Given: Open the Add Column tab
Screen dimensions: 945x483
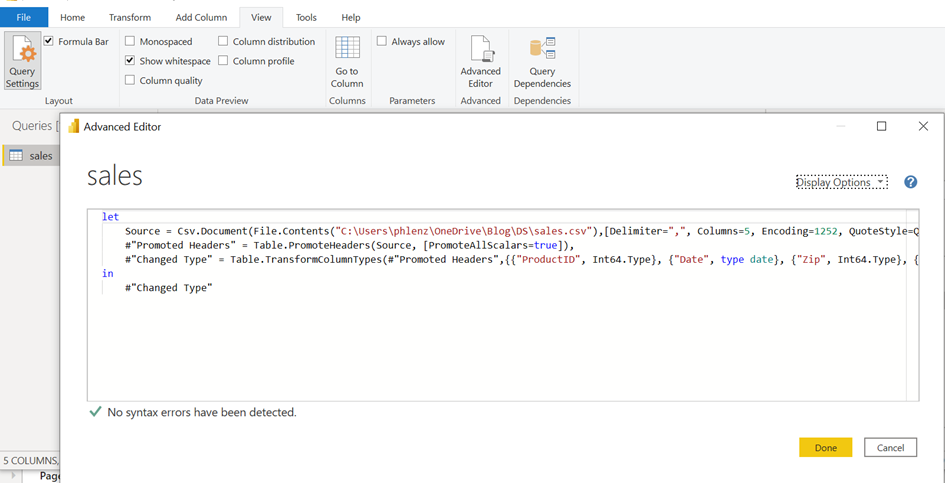Looking at the screenshot, I should [201, 17].
